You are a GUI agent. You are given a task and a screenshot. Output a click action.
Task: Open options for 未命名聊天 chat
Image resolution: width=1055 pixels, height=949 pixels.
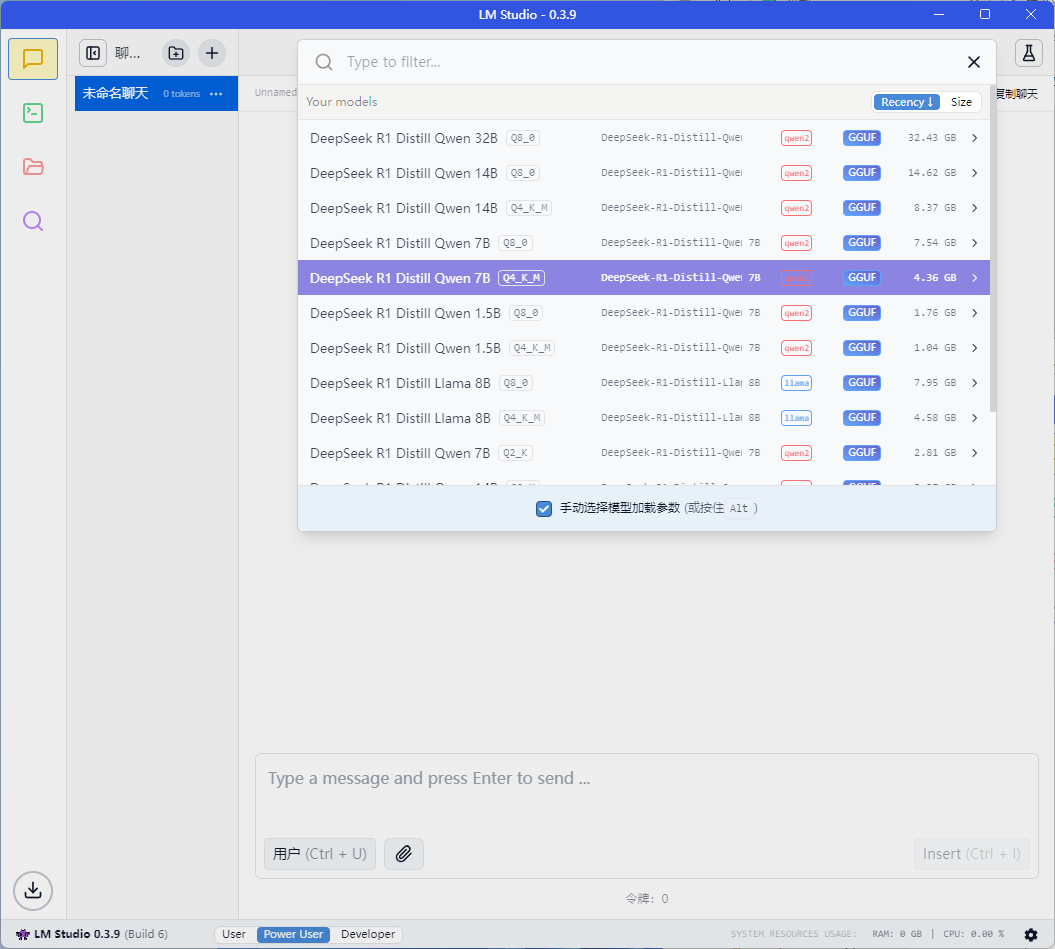tap(216, 94)
